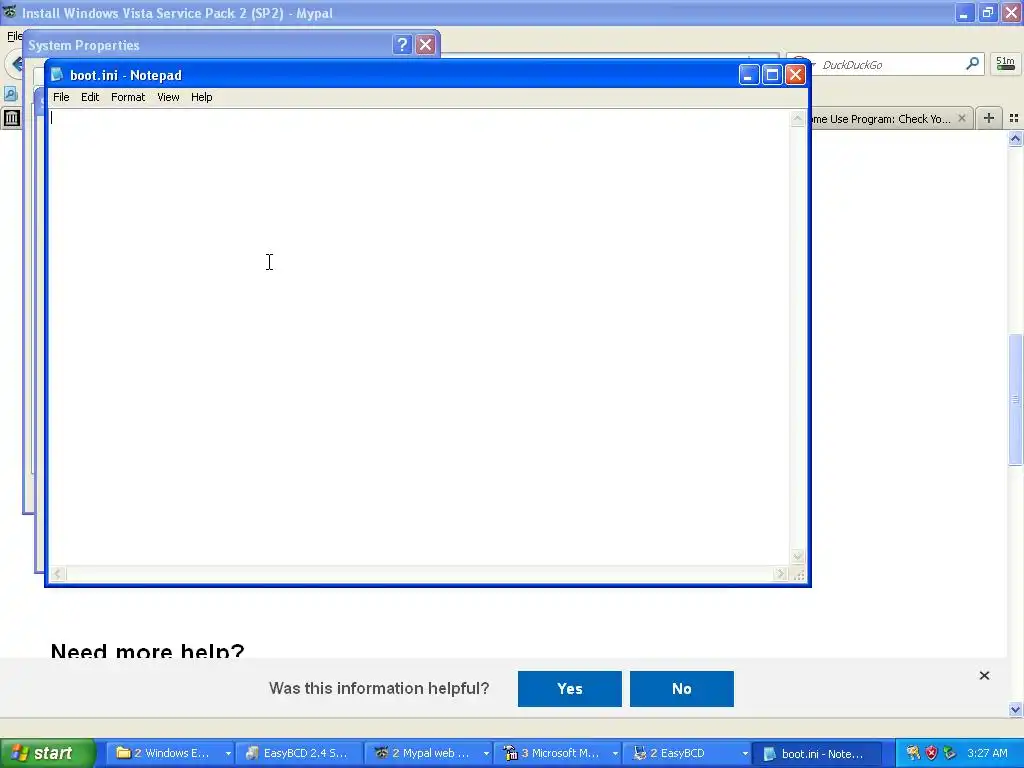Viewport: 1024px width, 768px height.
Task: Click the 51m toolbar icon in Mypal
Action: coord(1005,64)
